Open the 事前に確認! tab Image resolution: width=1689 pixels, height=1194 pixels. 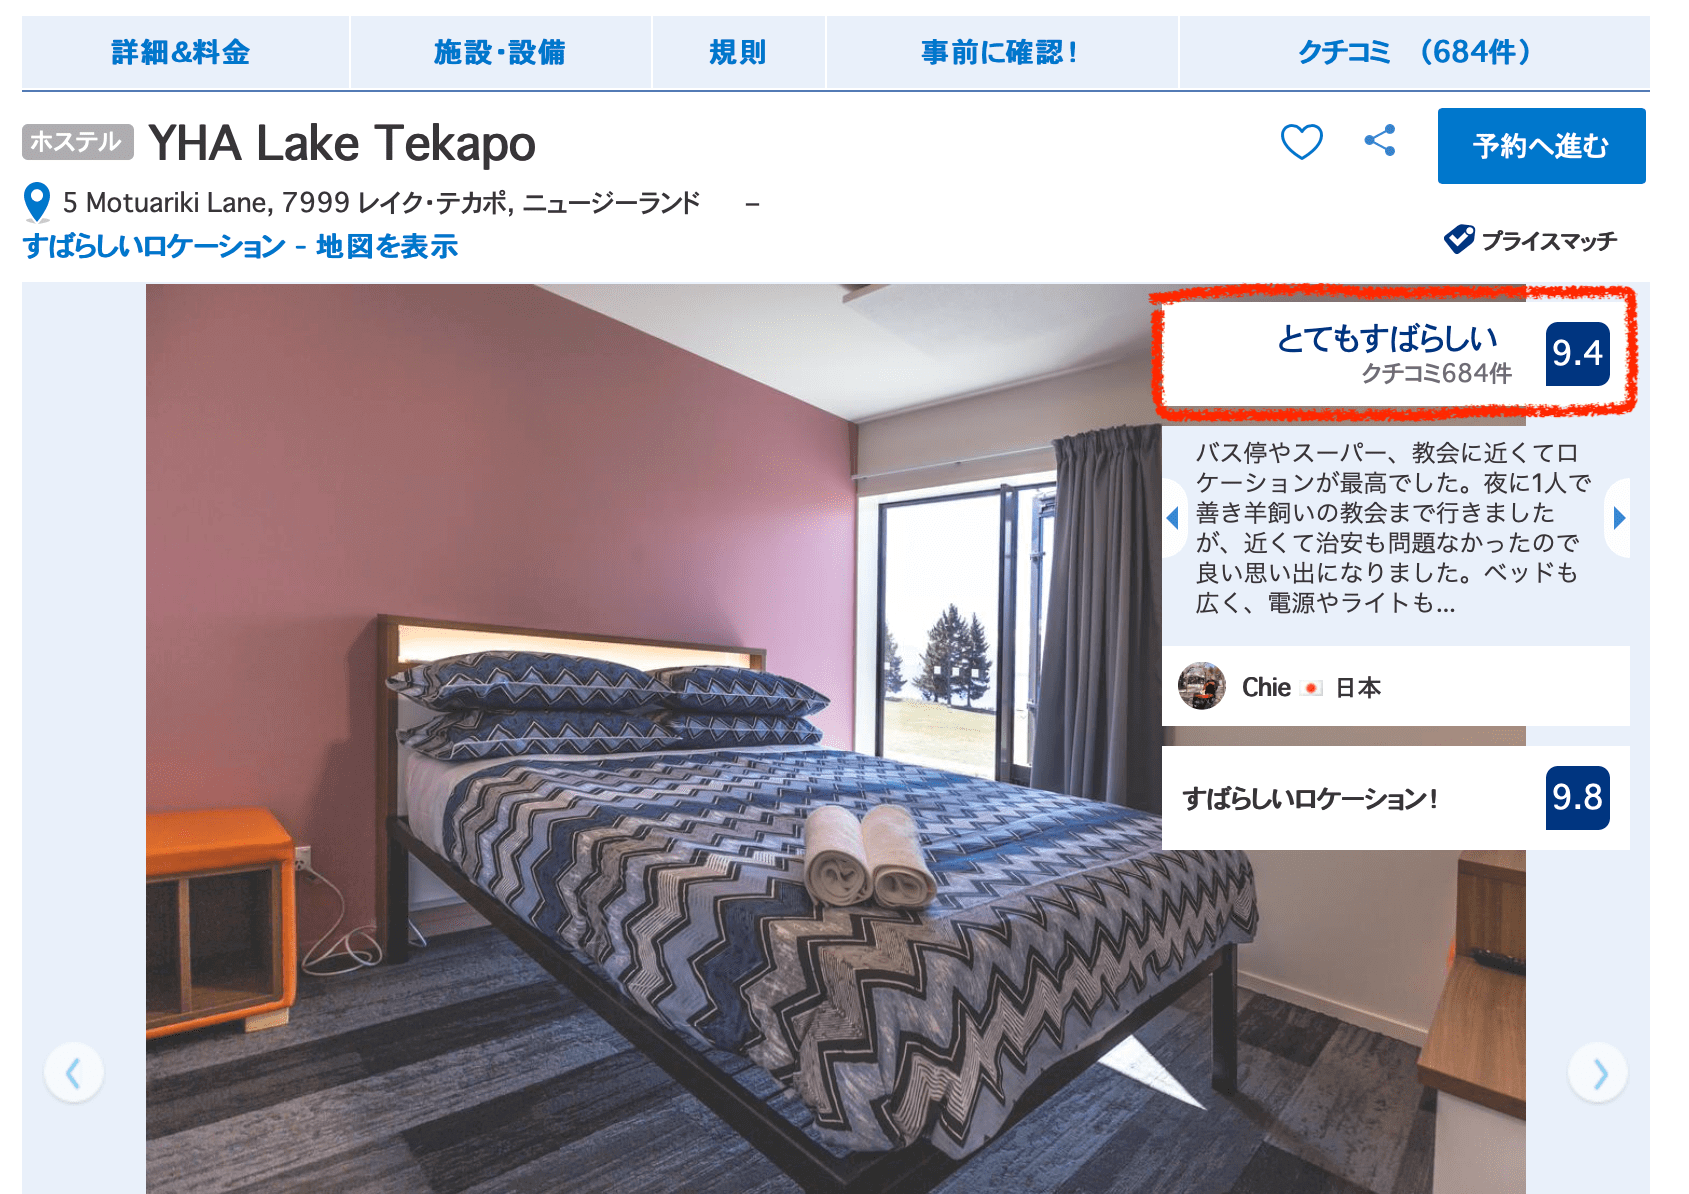(x=1001, y=52)
